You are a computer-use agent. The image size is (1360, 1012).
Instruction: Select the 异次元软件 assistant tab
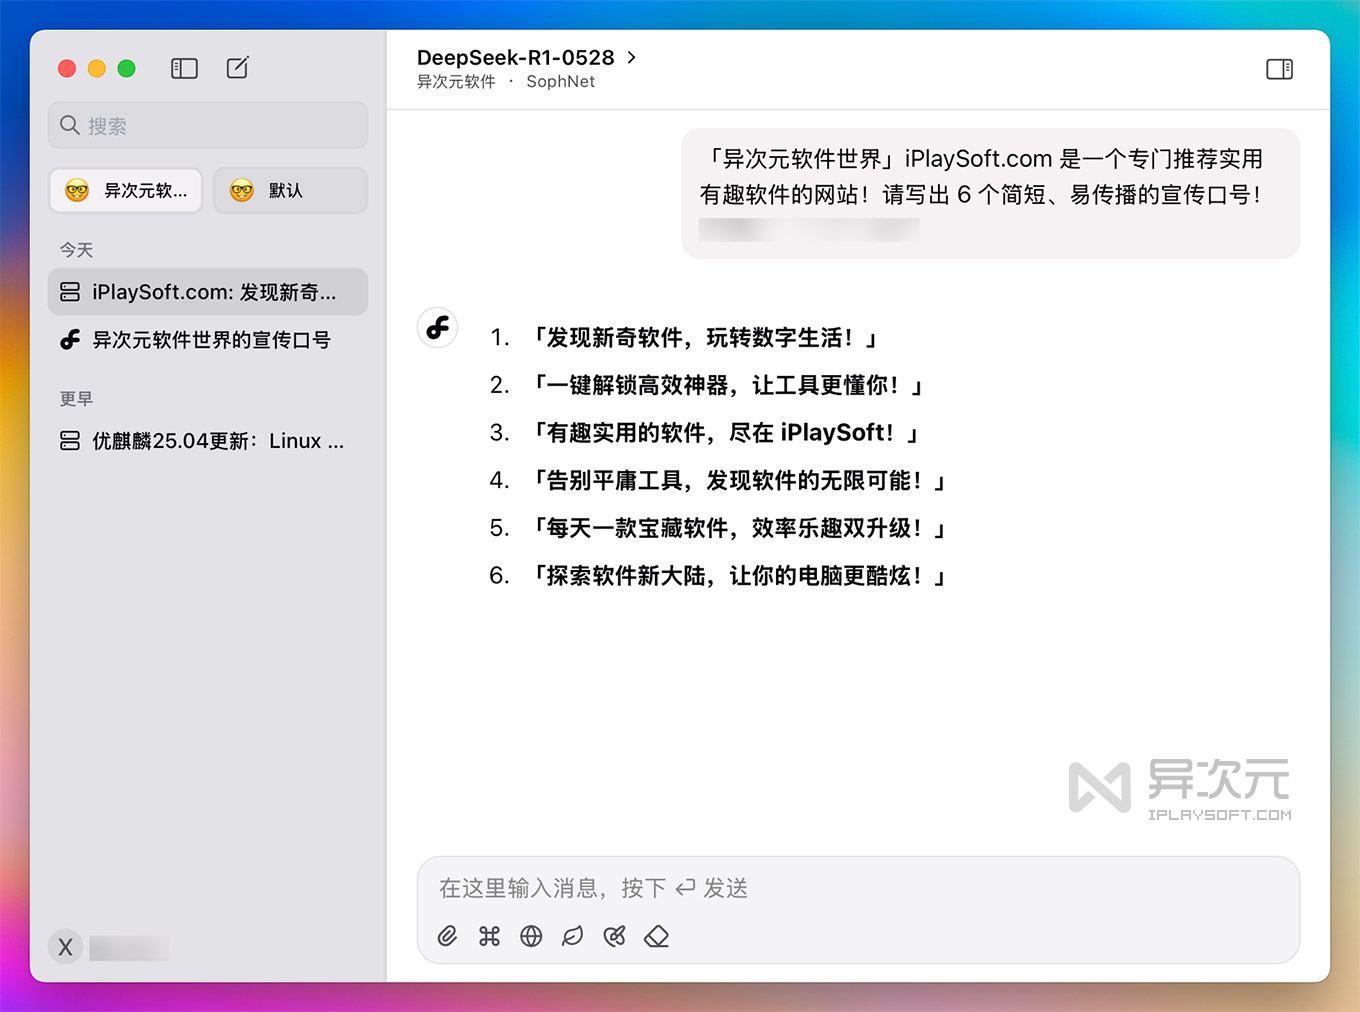click(x=125, y=190)
